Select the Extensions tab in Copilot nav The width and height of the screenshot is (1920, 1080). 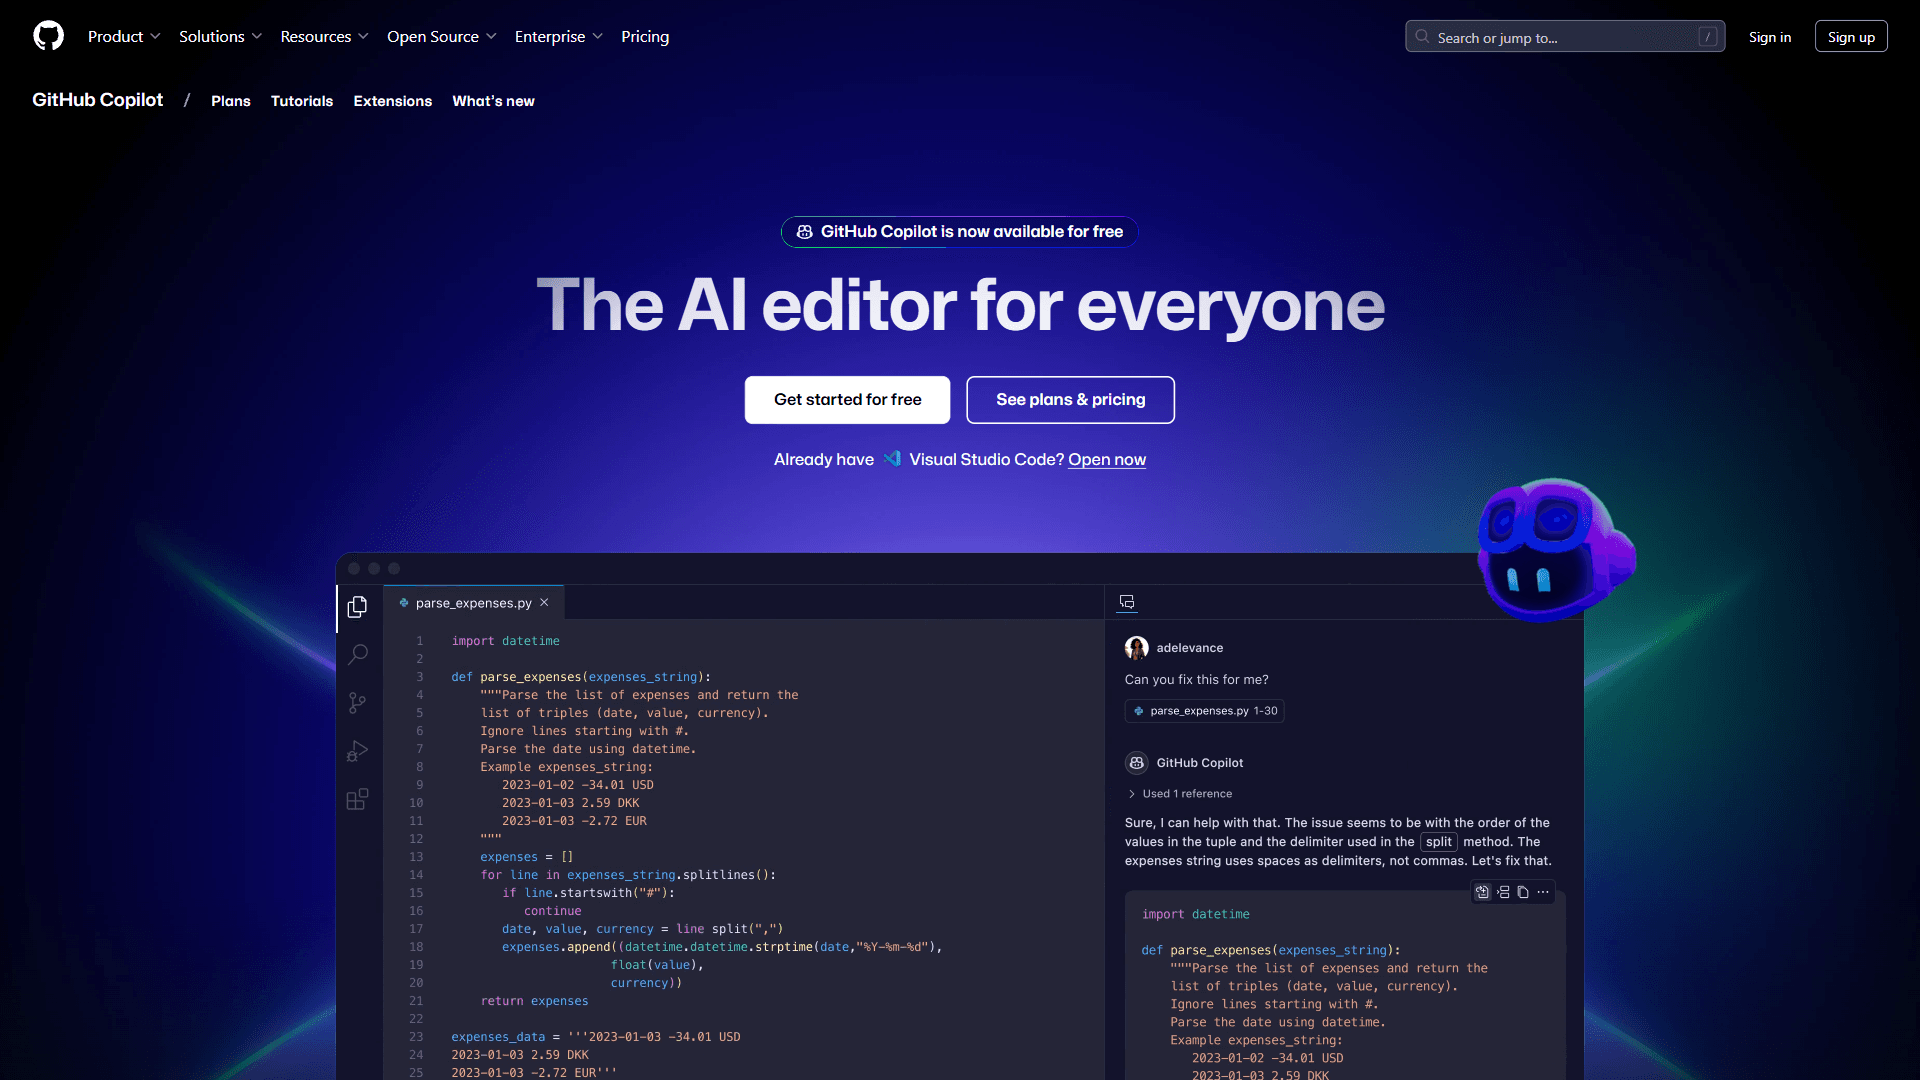[392, 100]
